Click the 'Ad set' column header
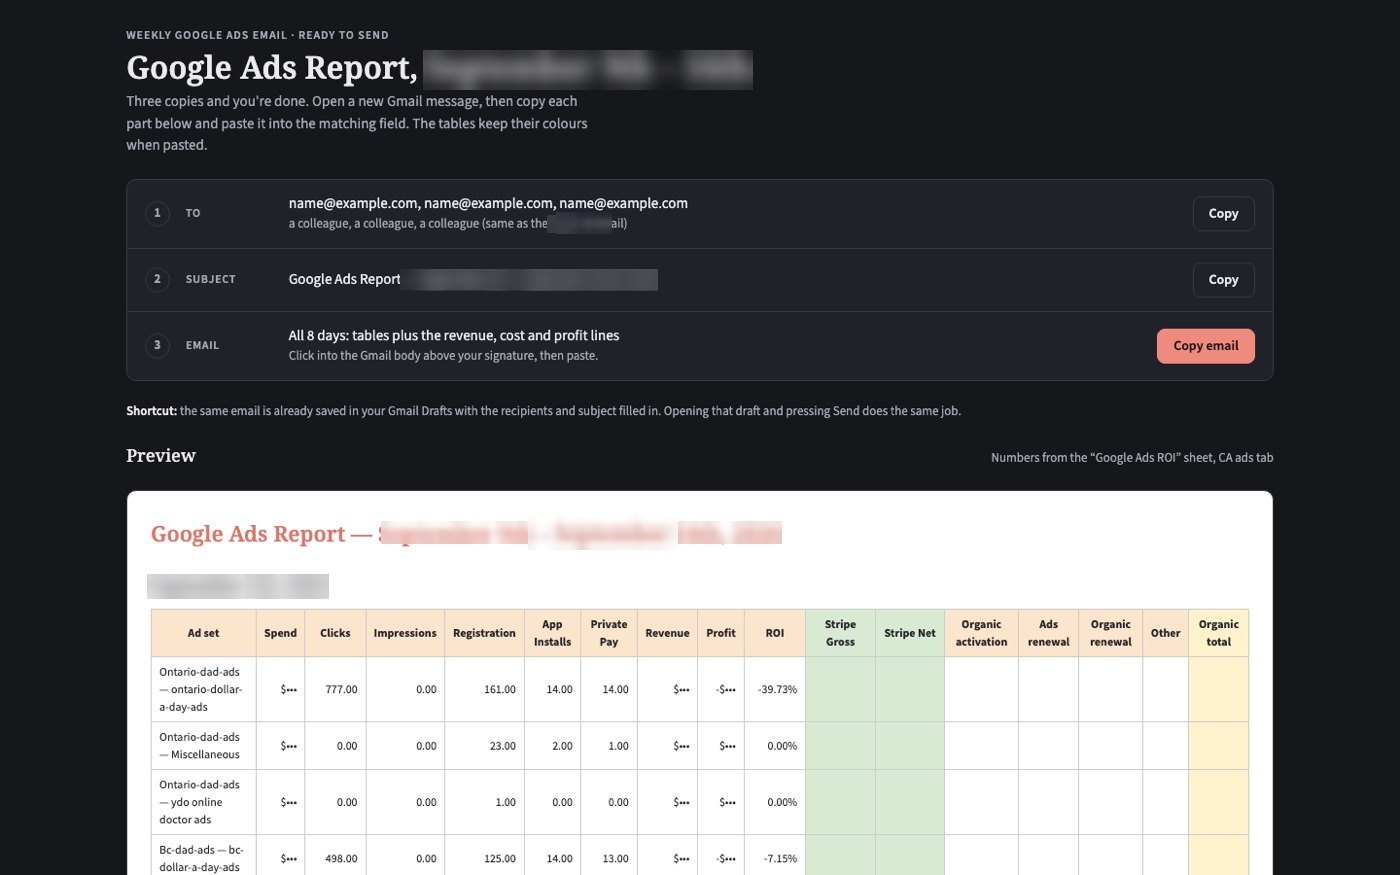The image size is (1400, 875). coord(203,633)
